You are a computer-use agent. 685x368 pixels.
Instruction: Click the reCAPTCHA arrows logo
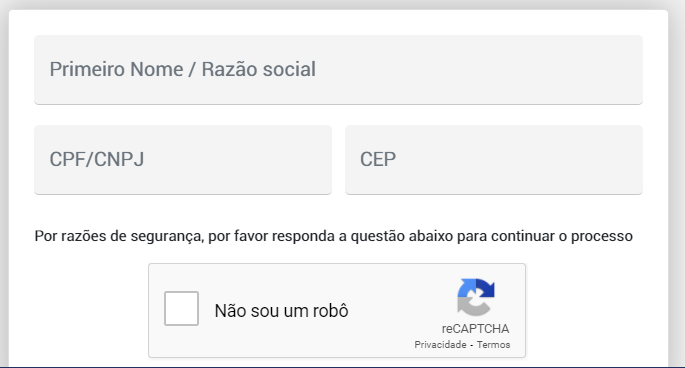point(476,297)
